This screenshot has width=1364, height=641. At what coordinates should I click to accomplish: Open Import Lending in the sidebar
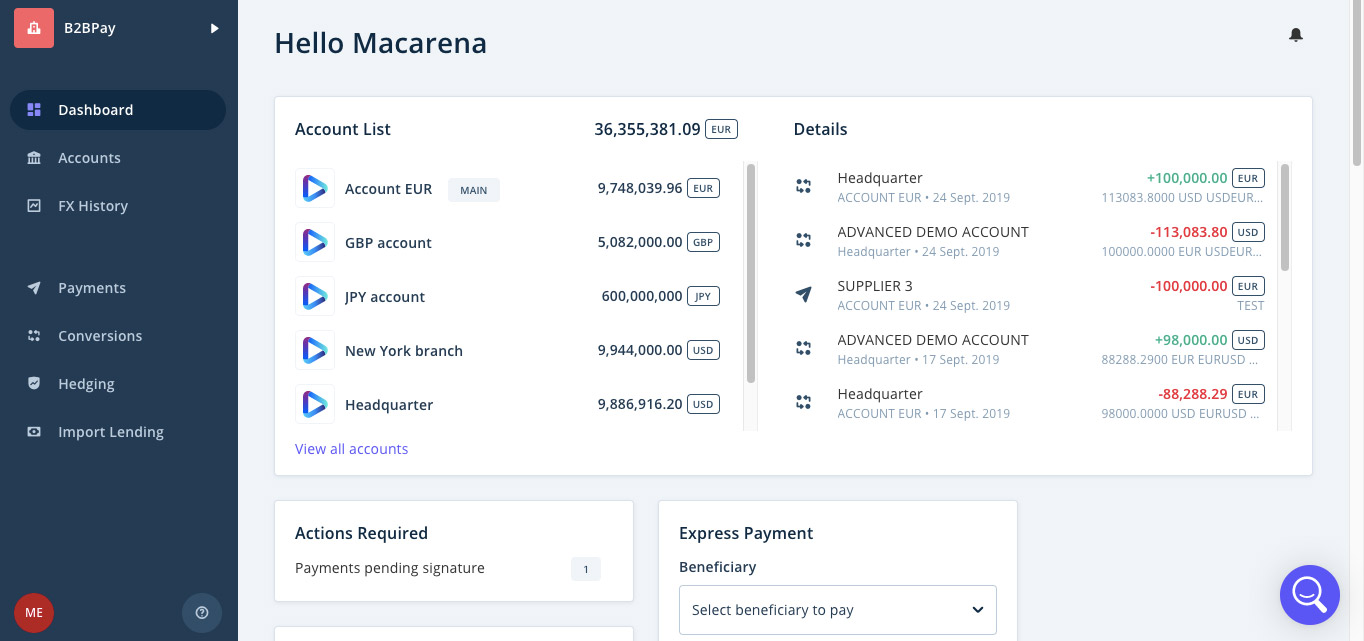tap(111, 432)
